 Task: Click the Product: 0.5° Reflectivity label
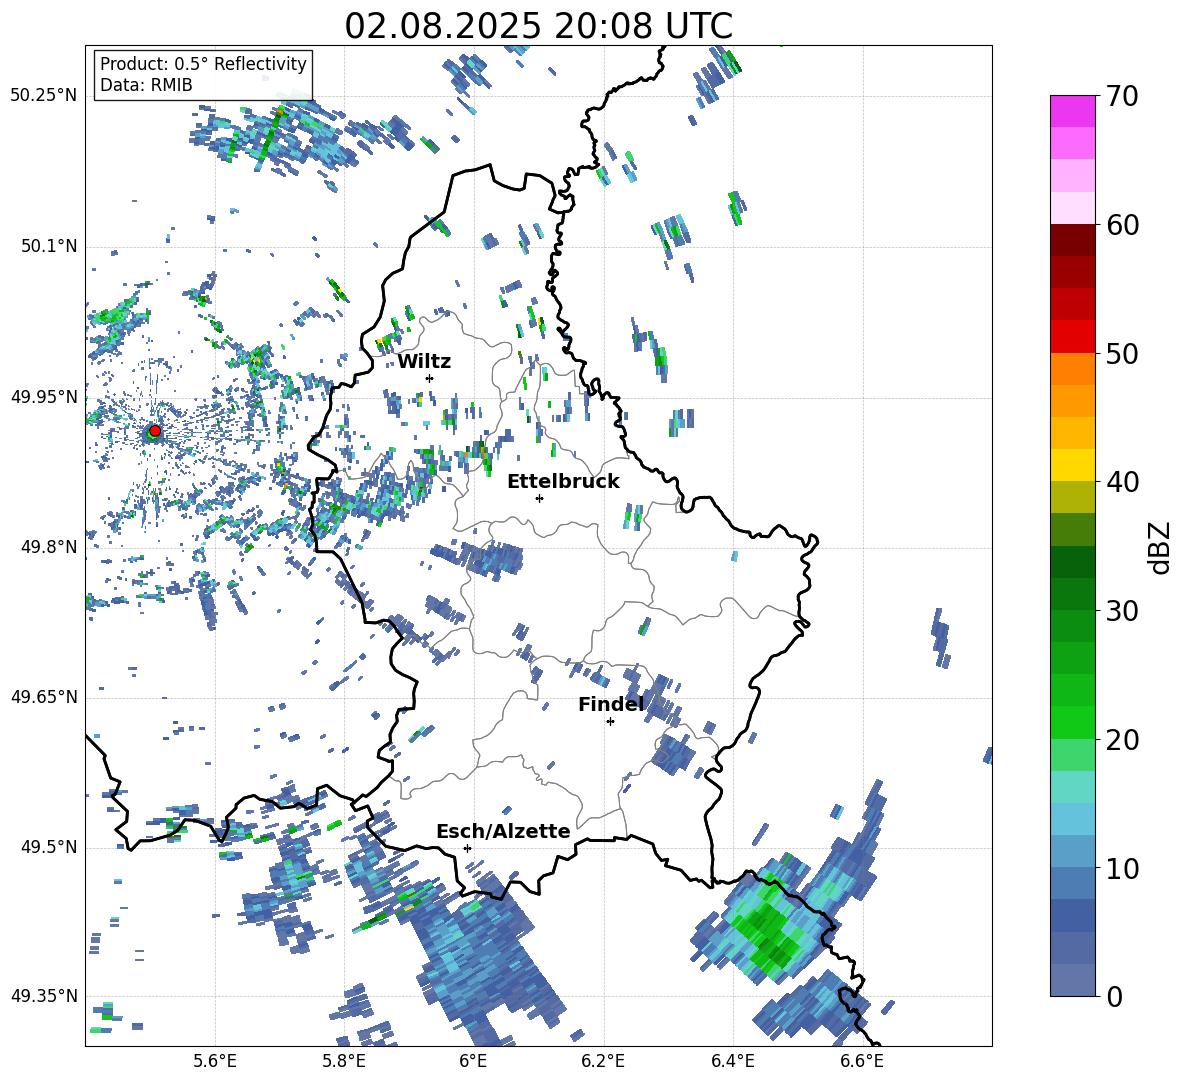203,63
